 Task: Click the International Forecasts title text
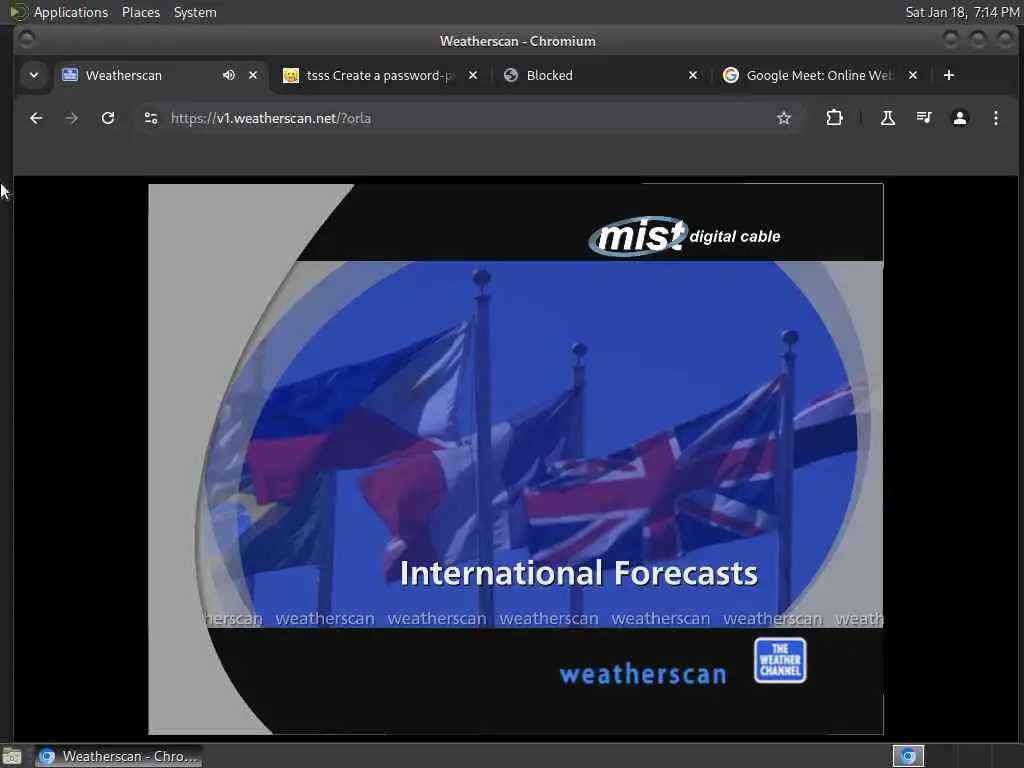579,573
